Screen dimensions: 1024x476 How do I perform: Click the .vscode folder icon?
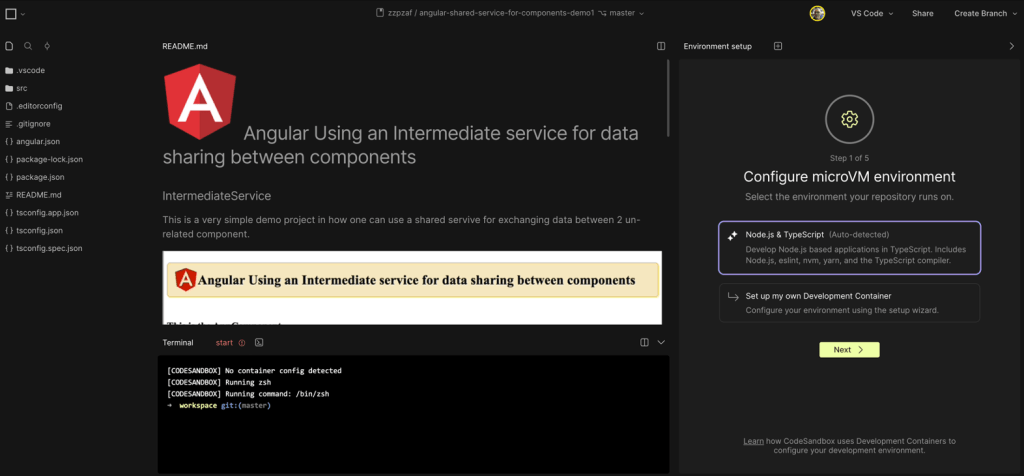tap(9, 71)
